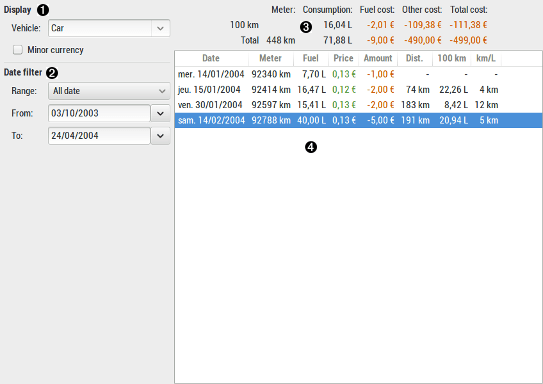This screenshot has width=543, height=384.
Task: Open the Range dropdown showing All date
Action: pos(109,91)
